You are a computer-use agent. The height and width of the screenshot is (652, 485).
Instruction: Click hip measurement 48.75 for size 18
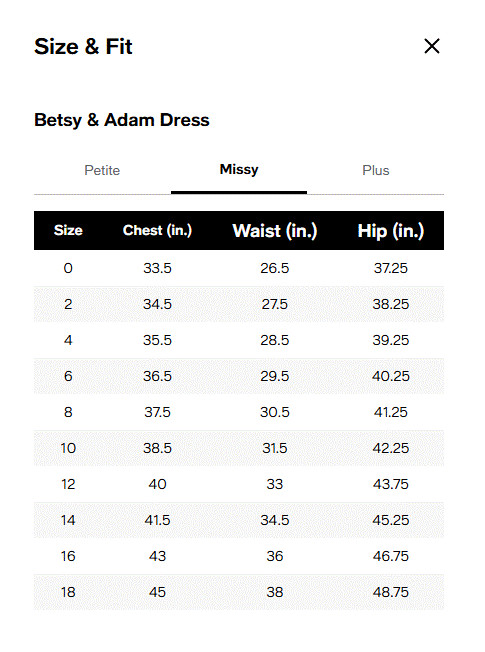[x=391, y=592]
